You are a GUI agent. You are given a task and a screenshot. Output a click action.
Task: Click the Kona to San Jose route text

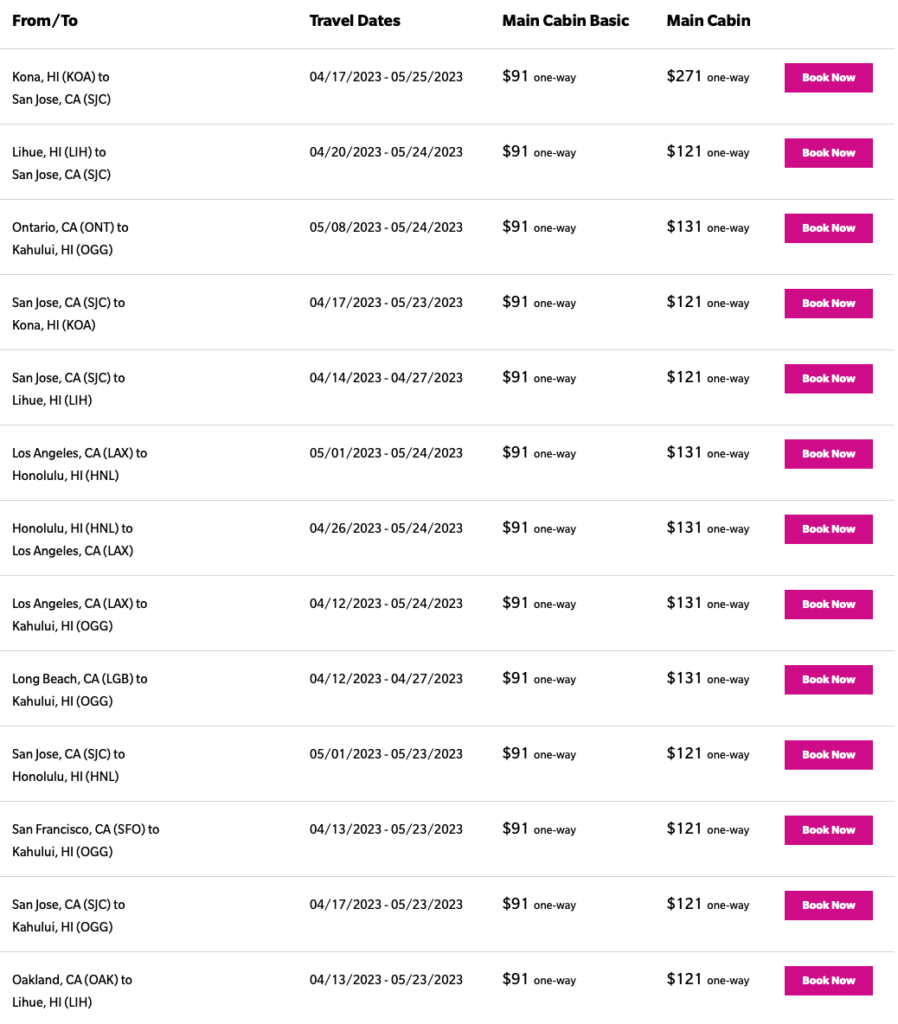[61, 88]
